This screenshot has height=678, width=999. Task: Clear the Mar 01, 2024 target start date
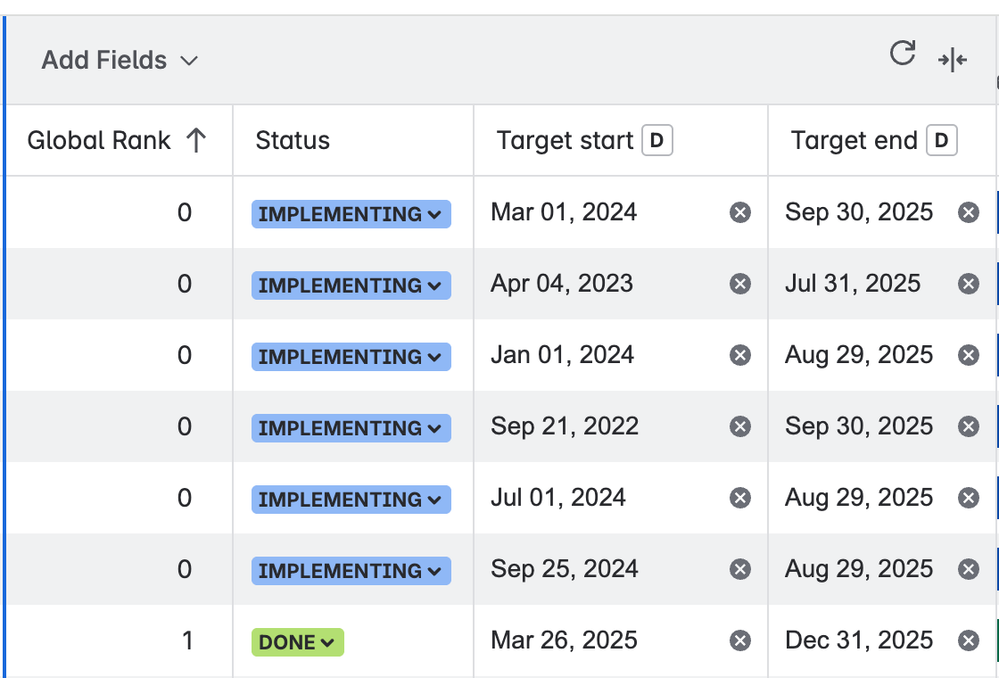click(x=740, y=213)
